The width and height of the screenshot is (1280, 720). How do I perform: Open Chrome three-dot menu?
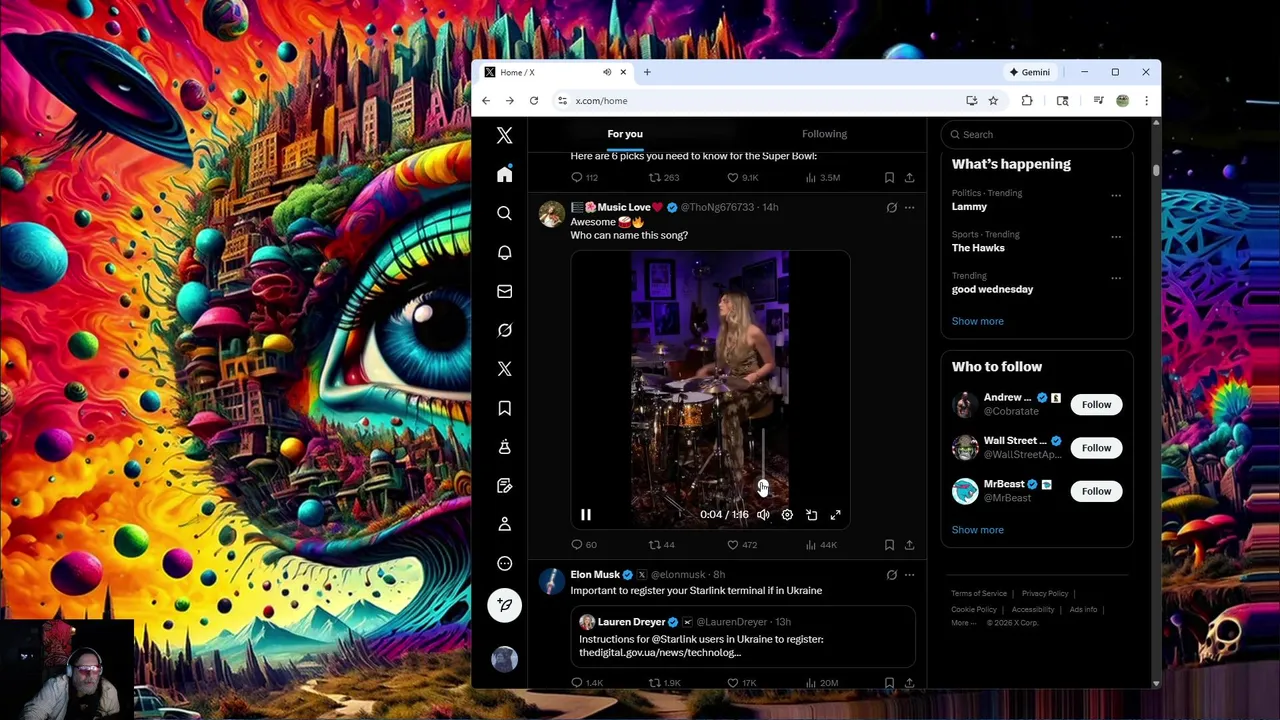click(1146, 100)
